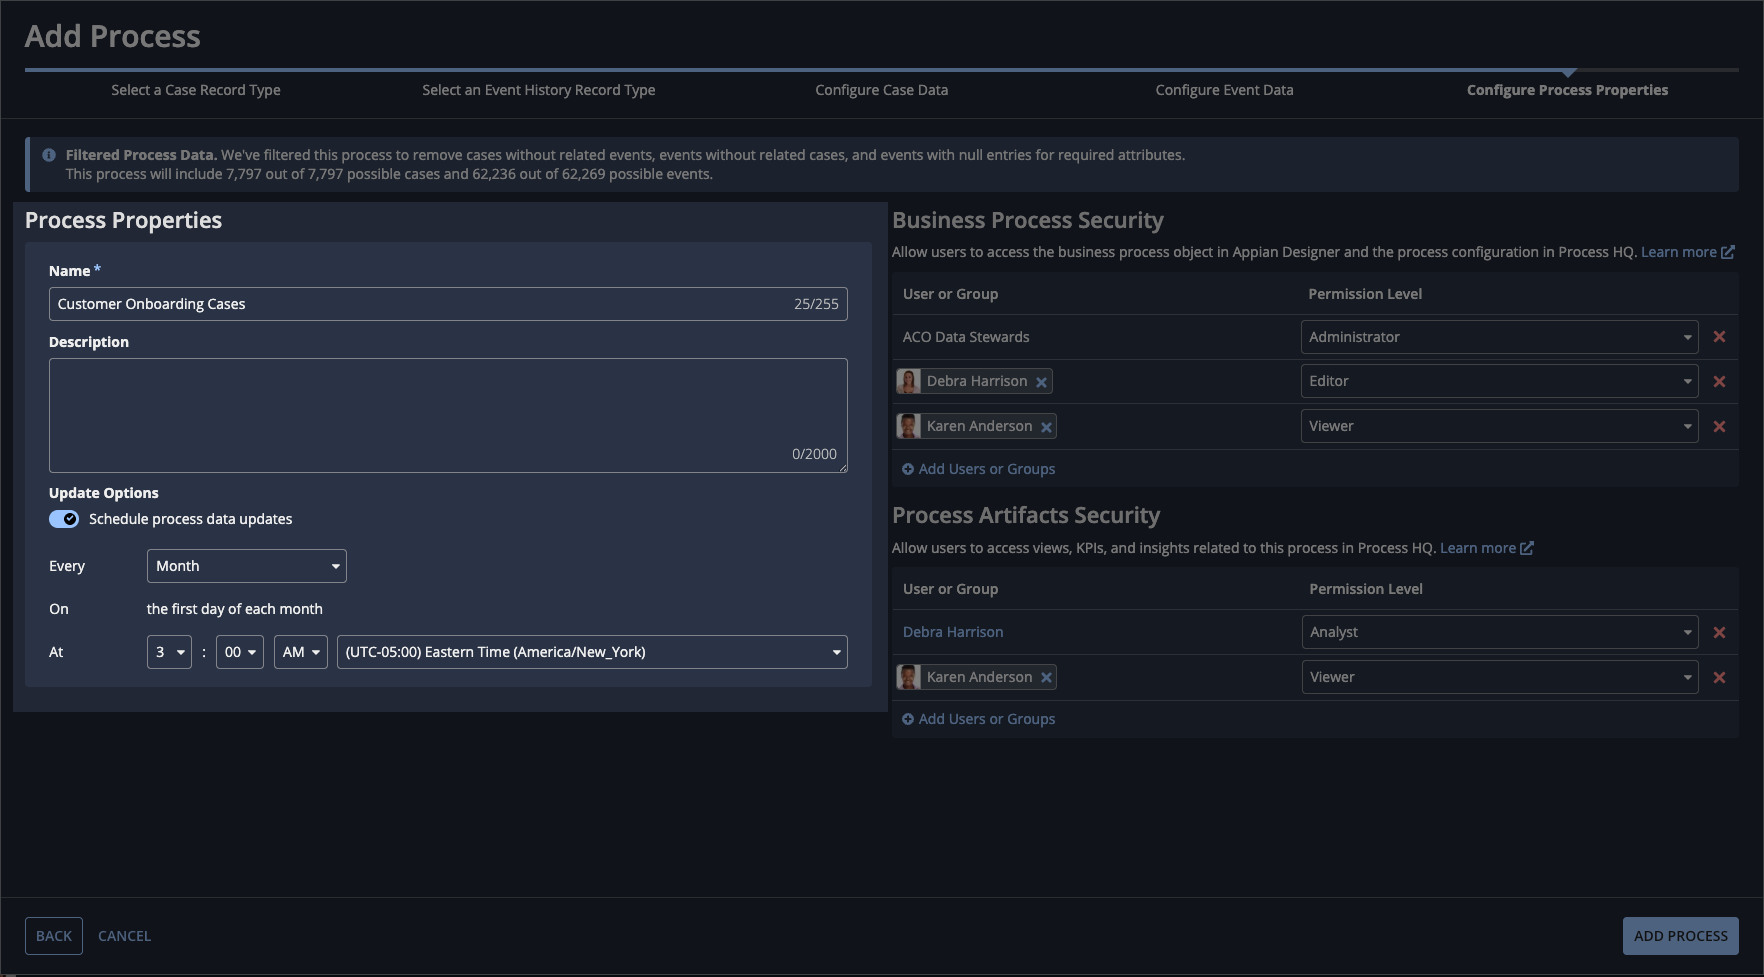
Task: Click the Back button
Action: tap(54, 936)
